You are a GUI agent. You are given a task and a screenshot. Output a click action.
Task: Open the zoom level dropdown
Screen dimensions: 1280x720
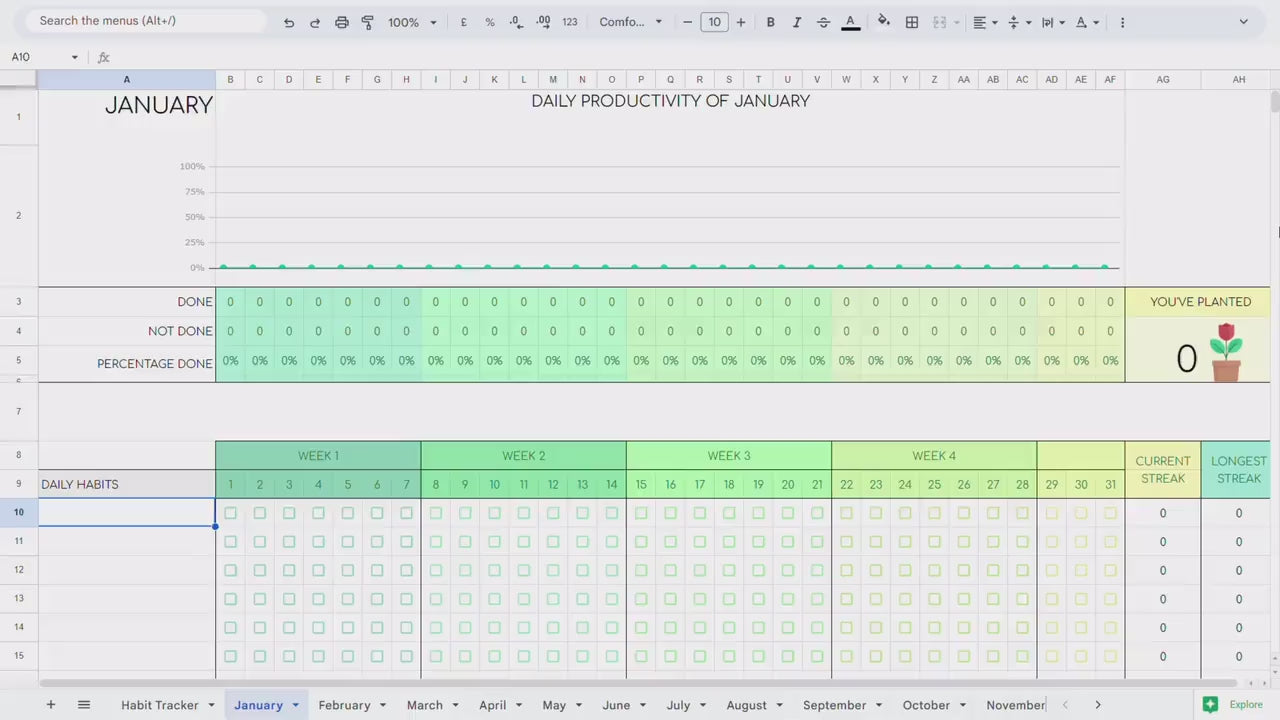point(412,22)
